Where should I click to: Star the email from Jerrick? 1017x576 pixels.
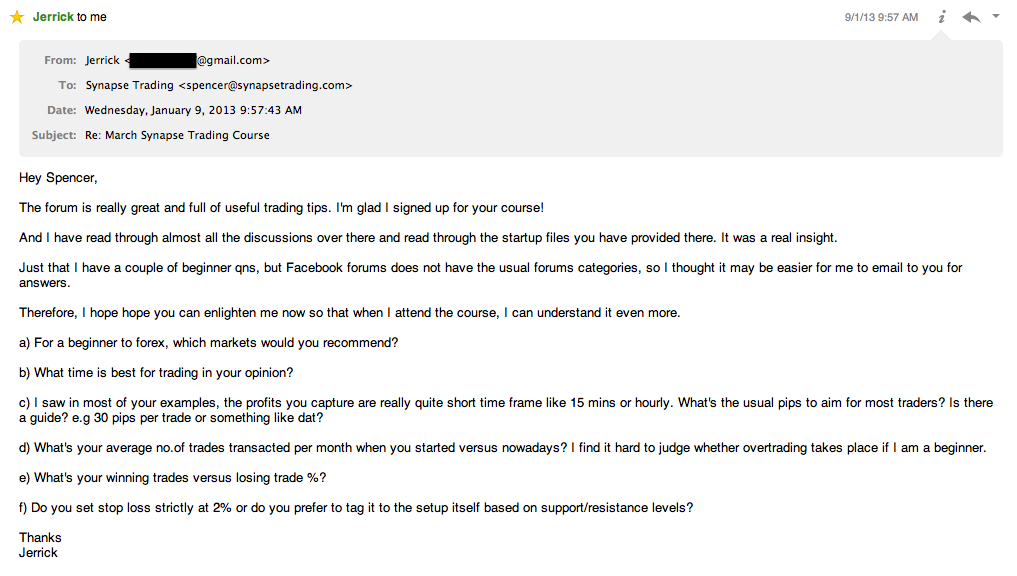16,17
